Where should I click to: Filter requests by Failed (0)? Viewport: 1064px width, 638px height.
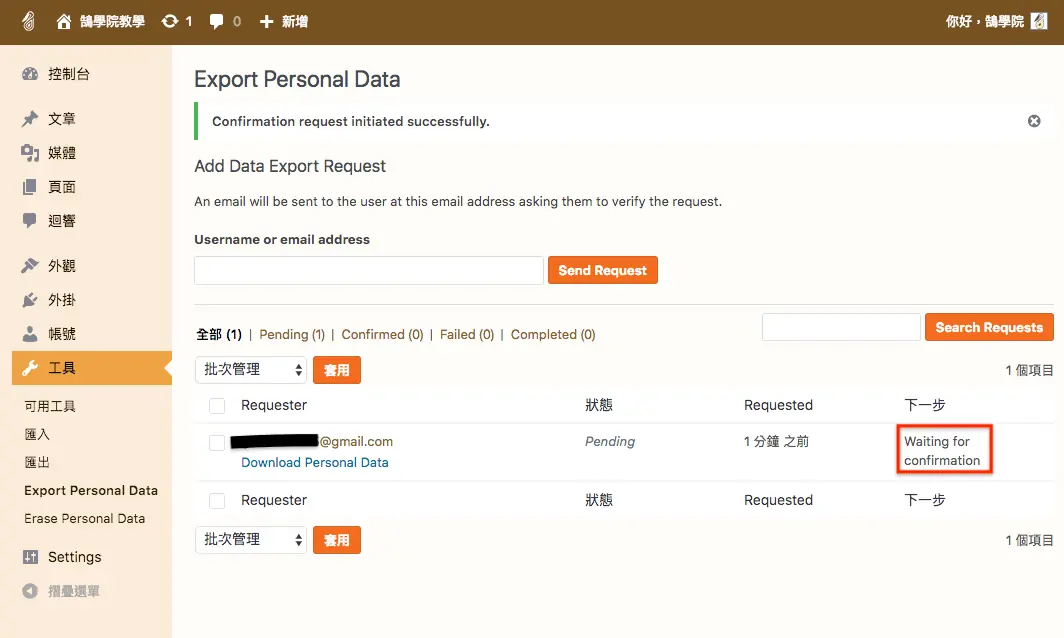[467, 335]
